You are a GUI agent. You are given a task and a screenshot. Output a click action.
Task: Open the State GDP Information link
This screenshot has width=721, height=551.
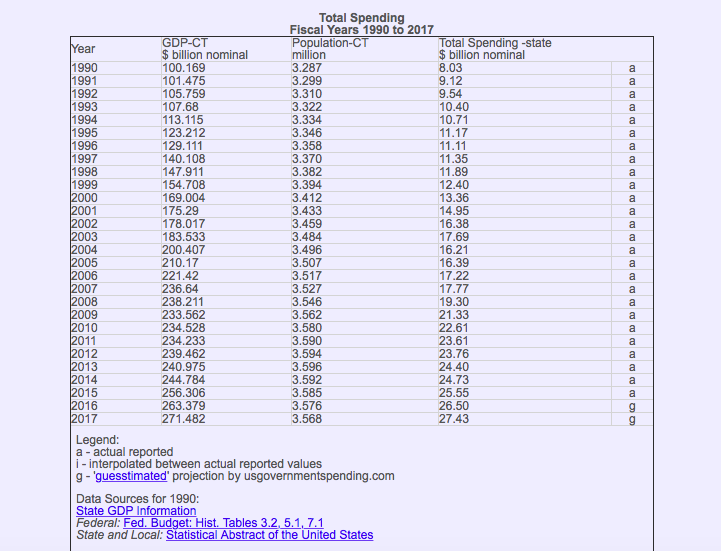pyautogui.click(x=136, y=511)
